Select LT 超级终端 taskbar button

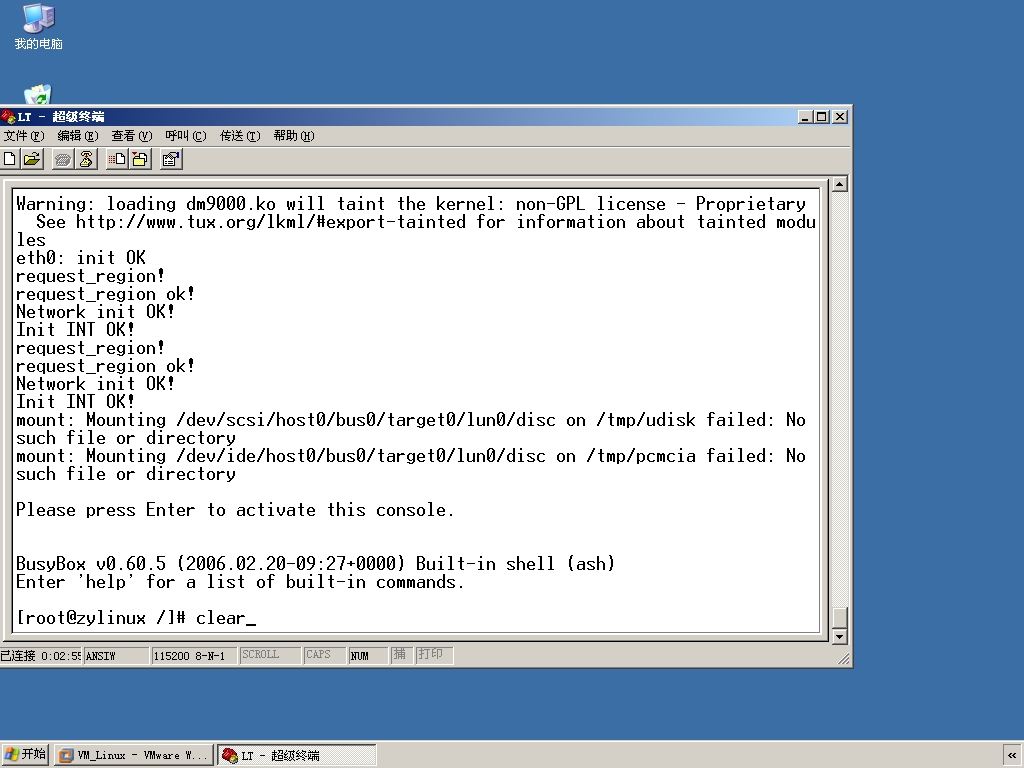(x=297, y=755)
